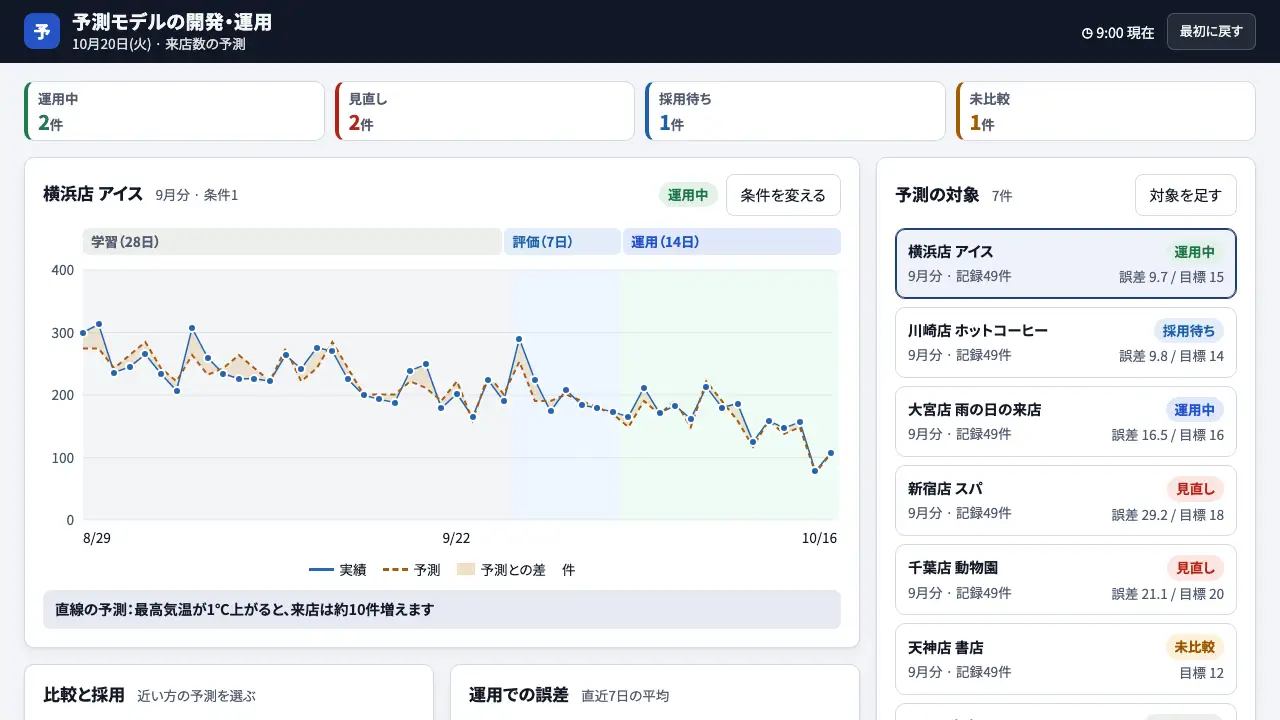Click the 直線の予測 note under the chart
1280x720 pixels.
click(442, 609)
